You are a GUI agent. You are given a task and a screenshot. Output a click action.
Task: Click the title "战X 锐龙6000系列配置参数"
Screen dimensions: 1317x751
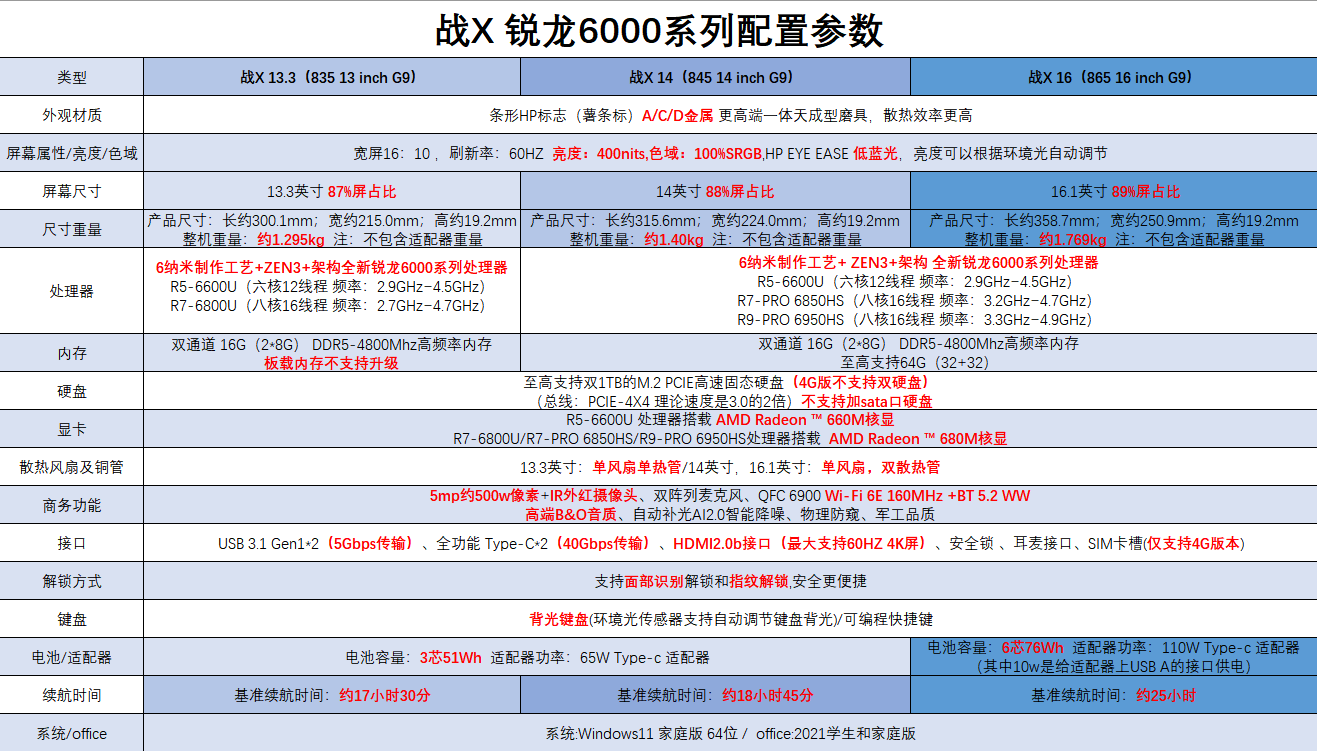click(659, 30)
